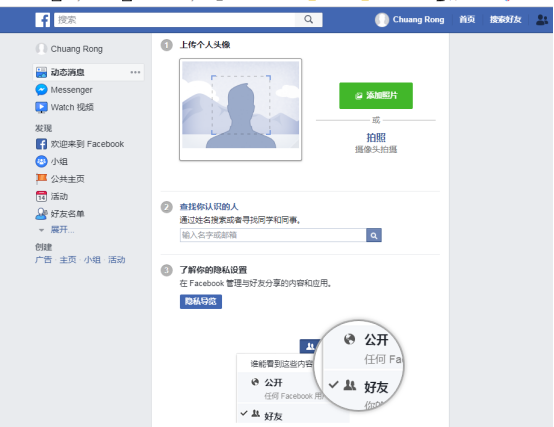Click the magnifier icon in top search bar
554x427 pixels.
[308, 19]
